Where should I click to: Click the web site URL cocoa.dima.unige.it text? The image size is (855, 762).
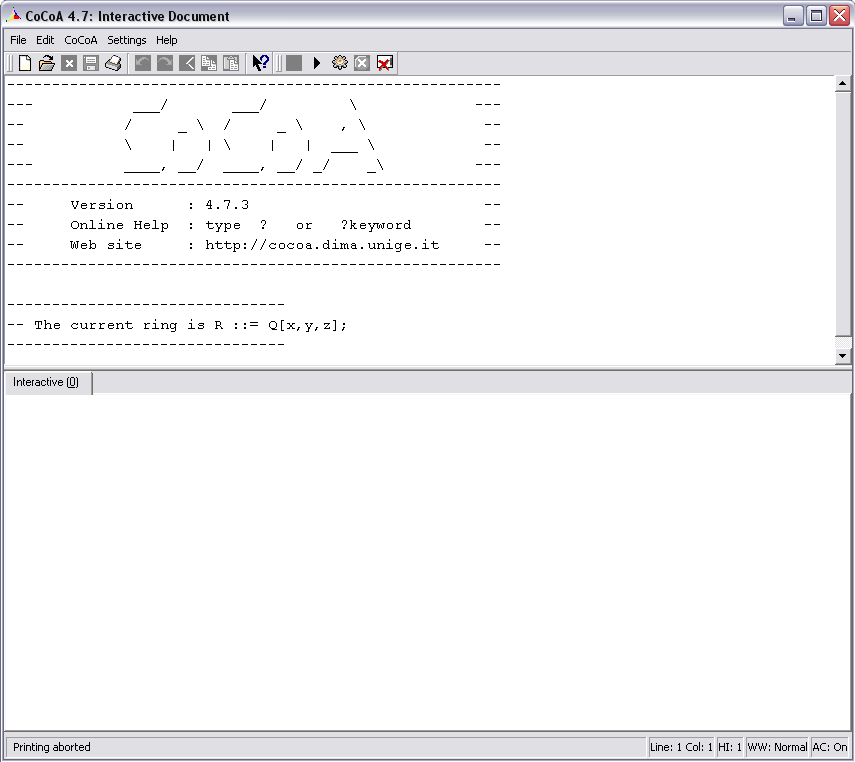[322, 245]
